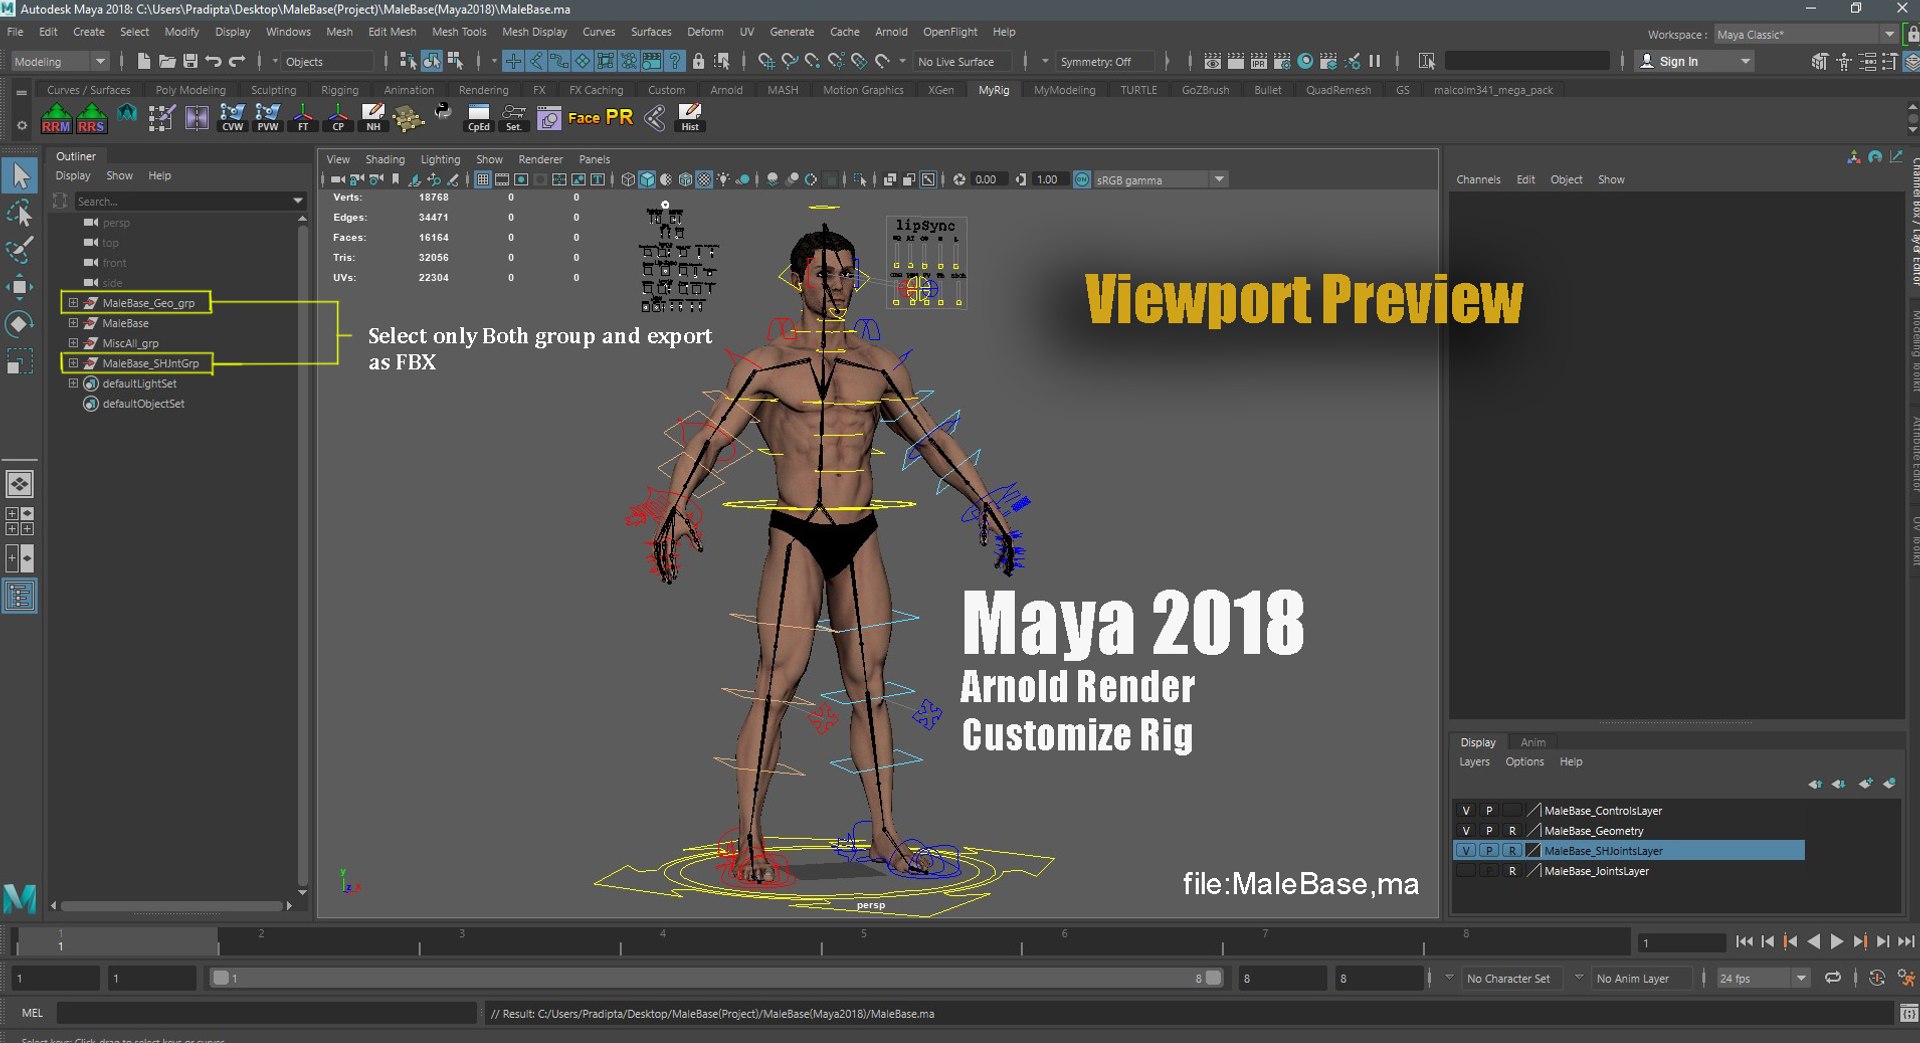1920x1043 pixels.
Task: Click the RRM shelf icon
Action: 56,118
